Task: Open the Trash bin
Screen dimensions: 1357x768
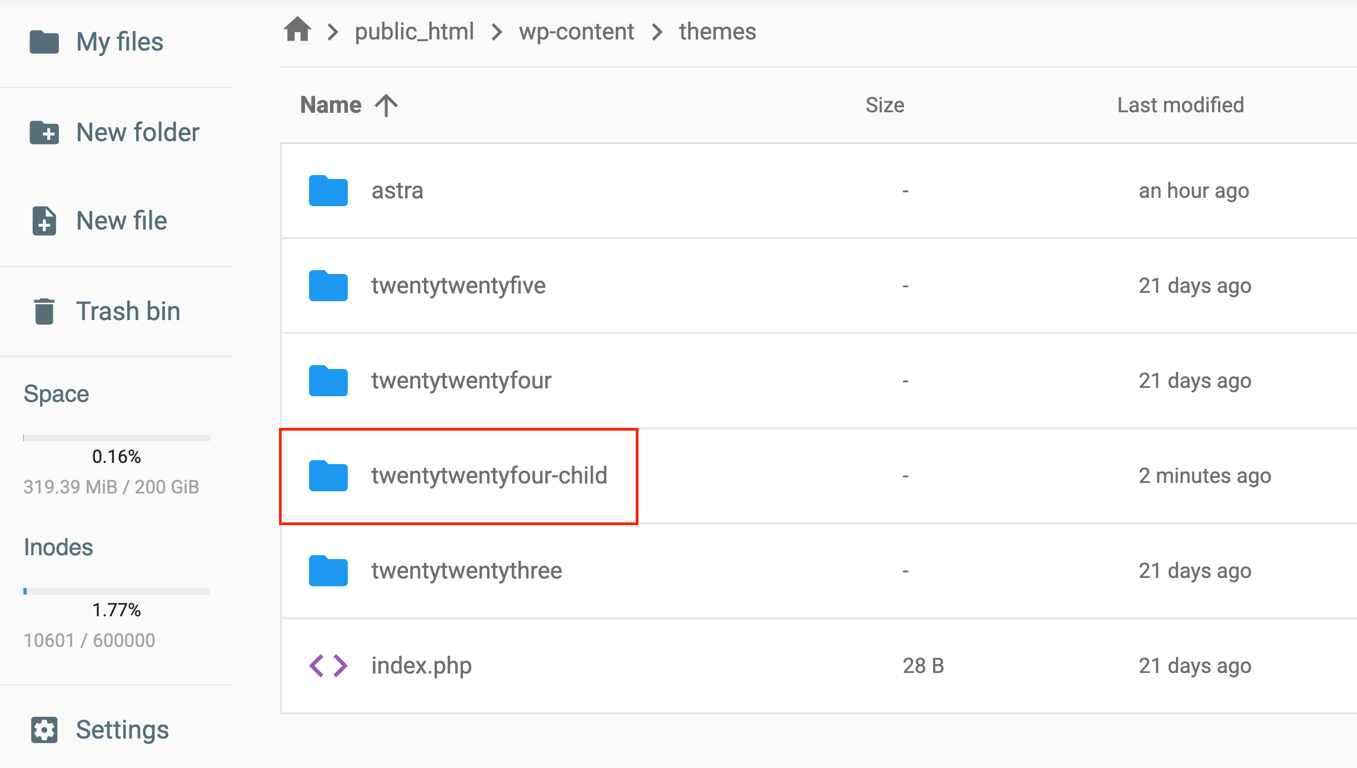Action: coord(44,310)
